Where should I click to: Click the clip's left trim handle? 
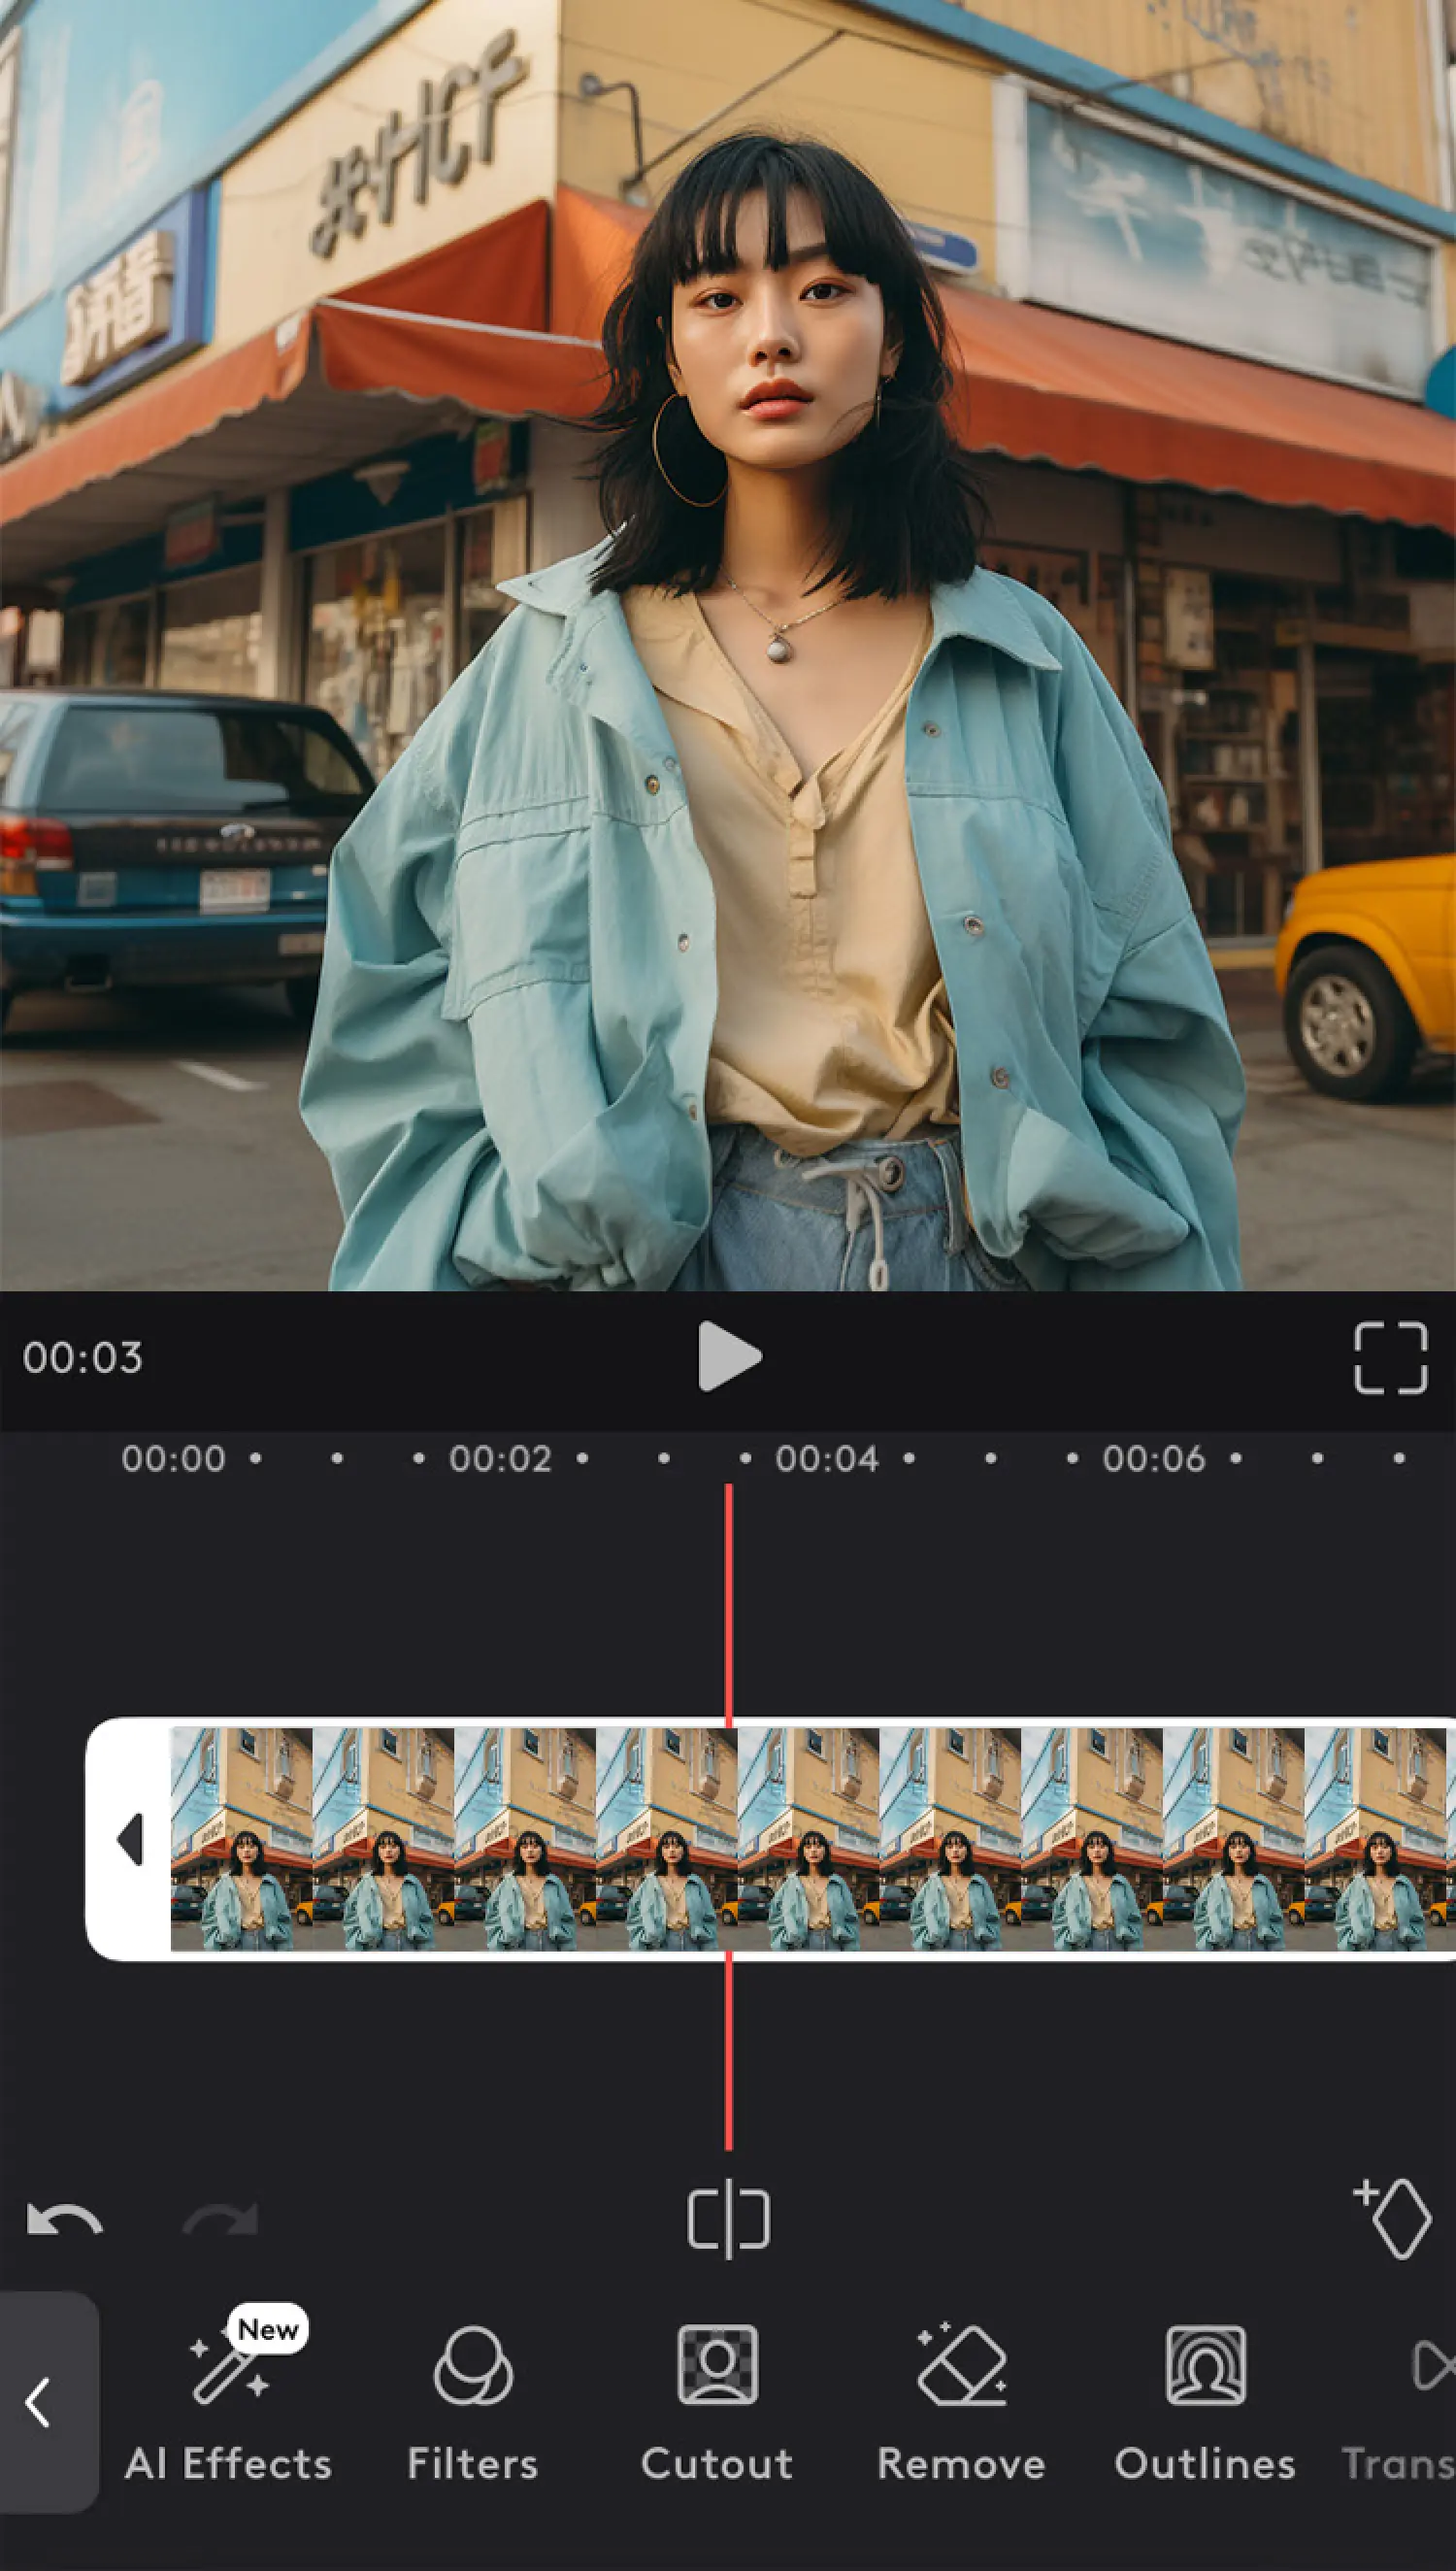[129, 1839]
